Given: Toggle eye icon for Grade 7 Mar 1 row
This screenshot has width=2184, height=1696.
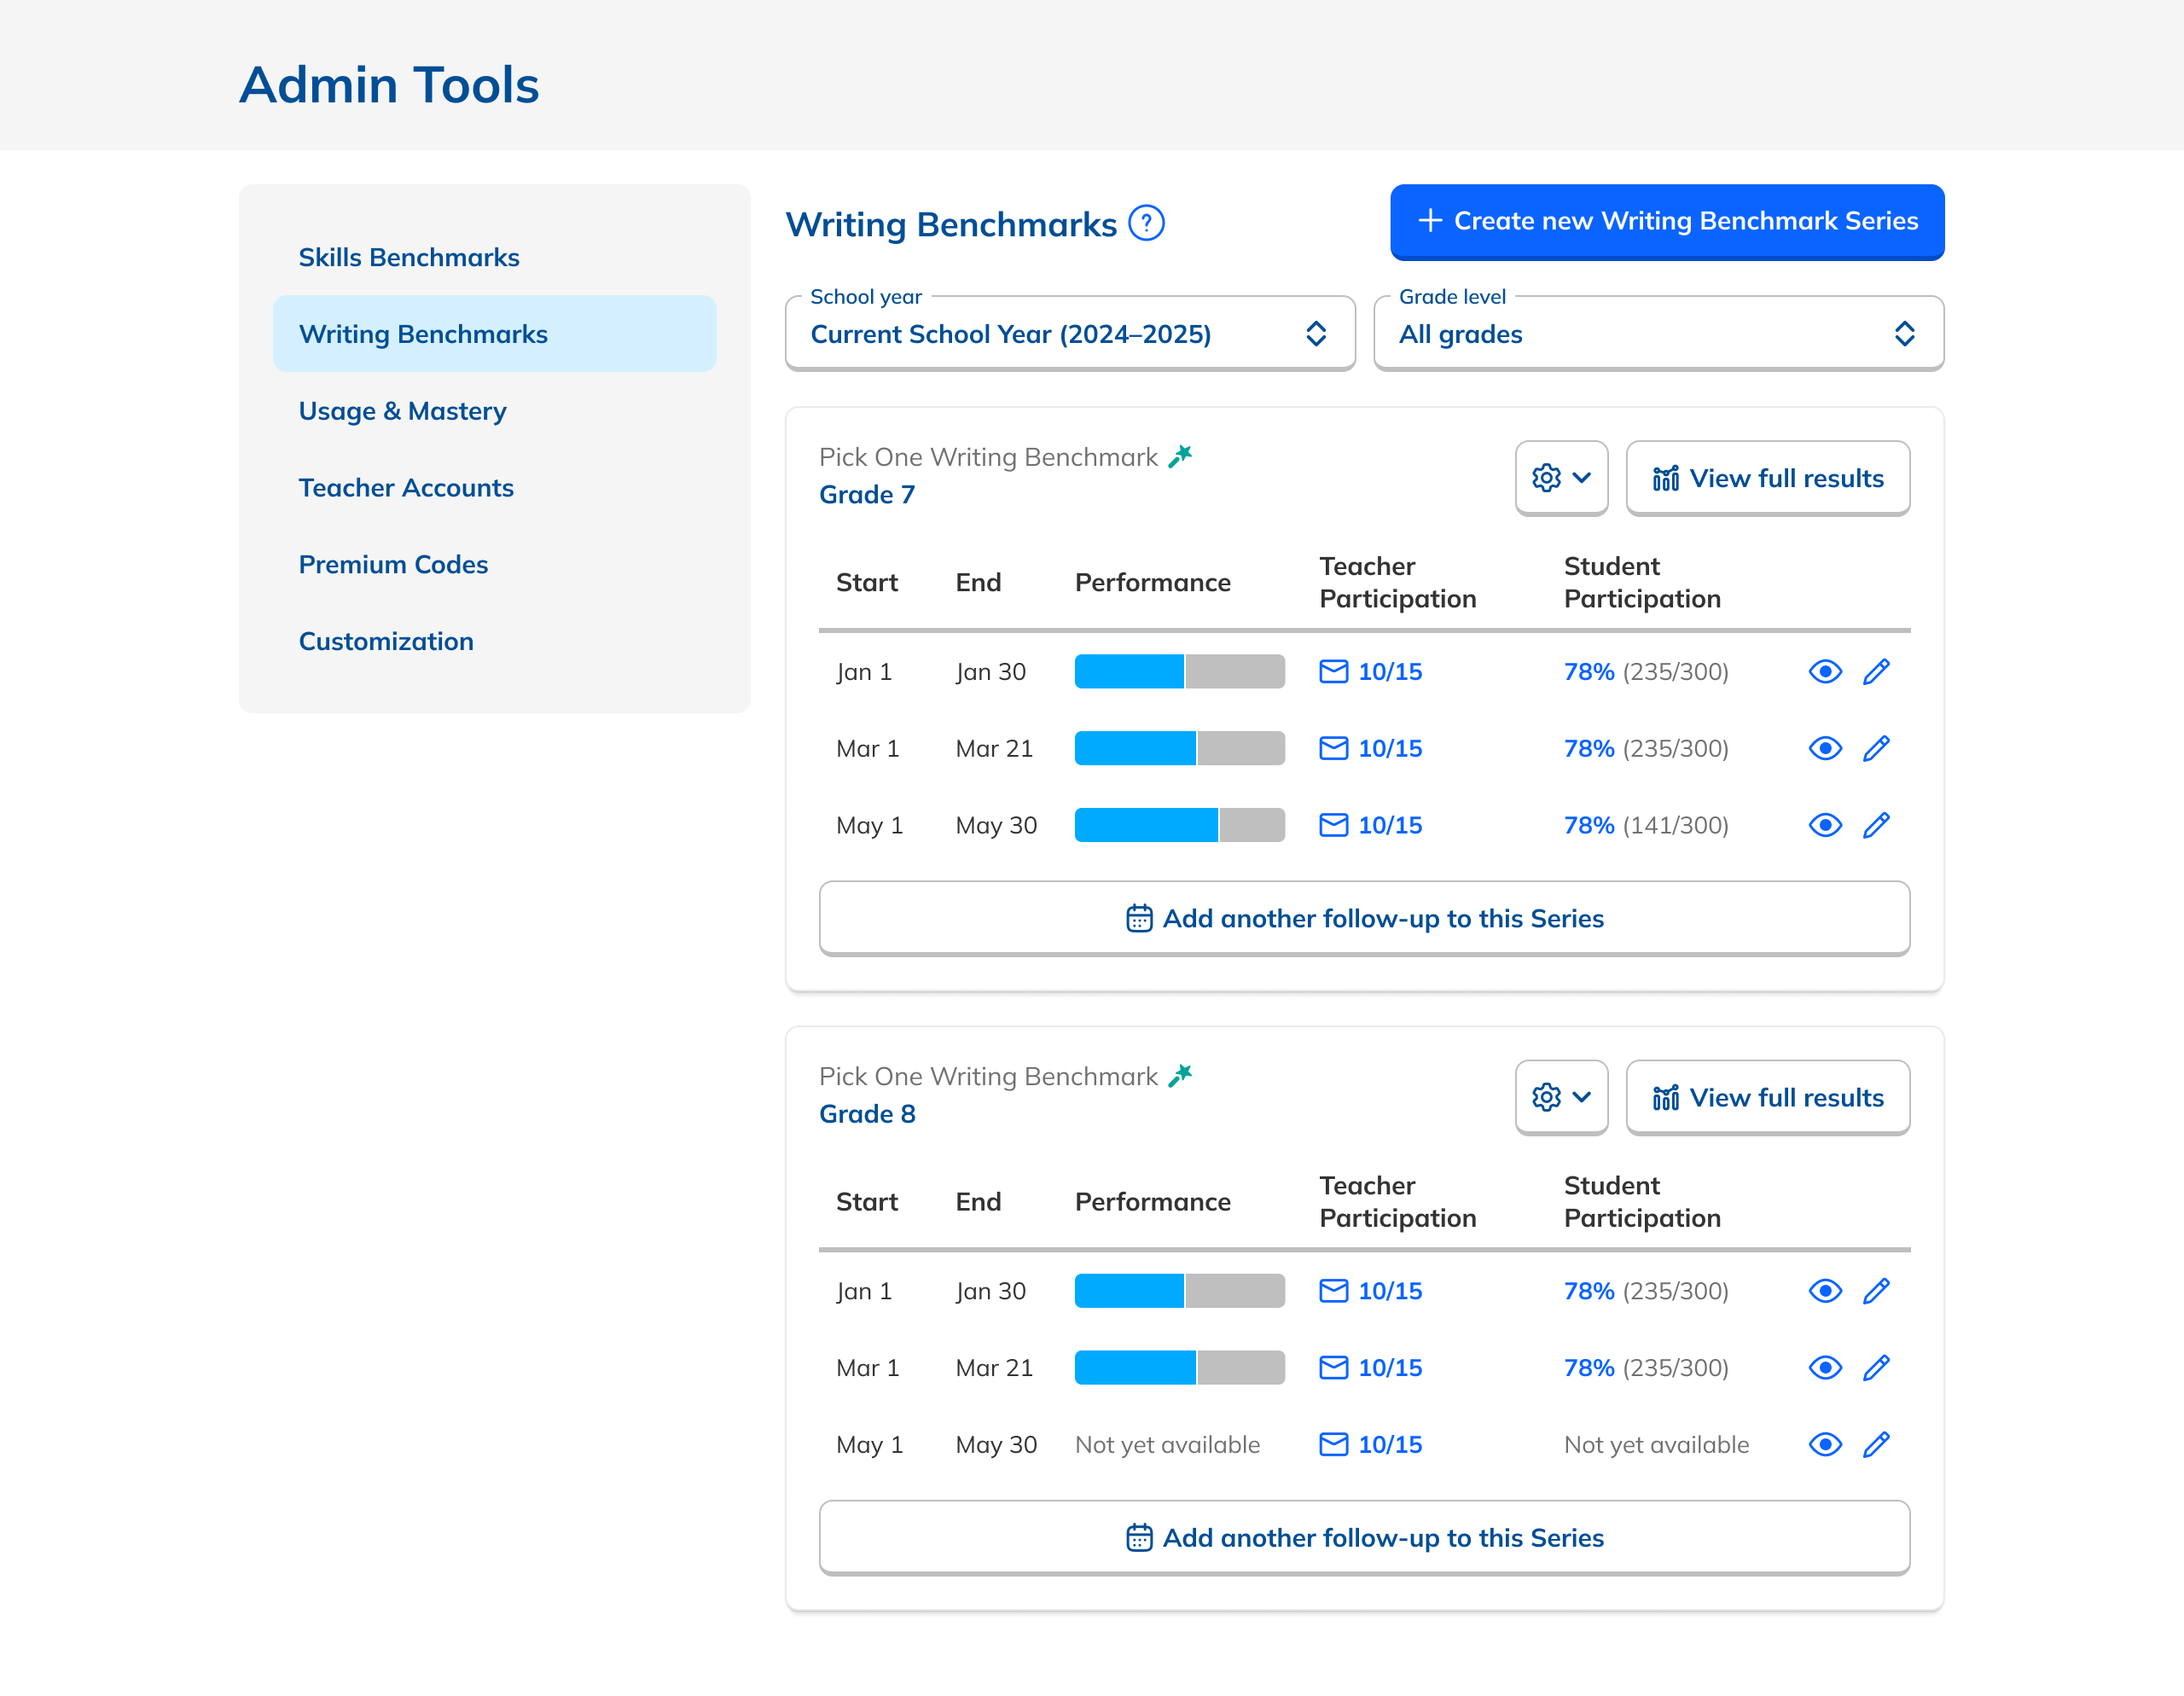Looking at the screenshot, I should click(x=1825, y=748).
